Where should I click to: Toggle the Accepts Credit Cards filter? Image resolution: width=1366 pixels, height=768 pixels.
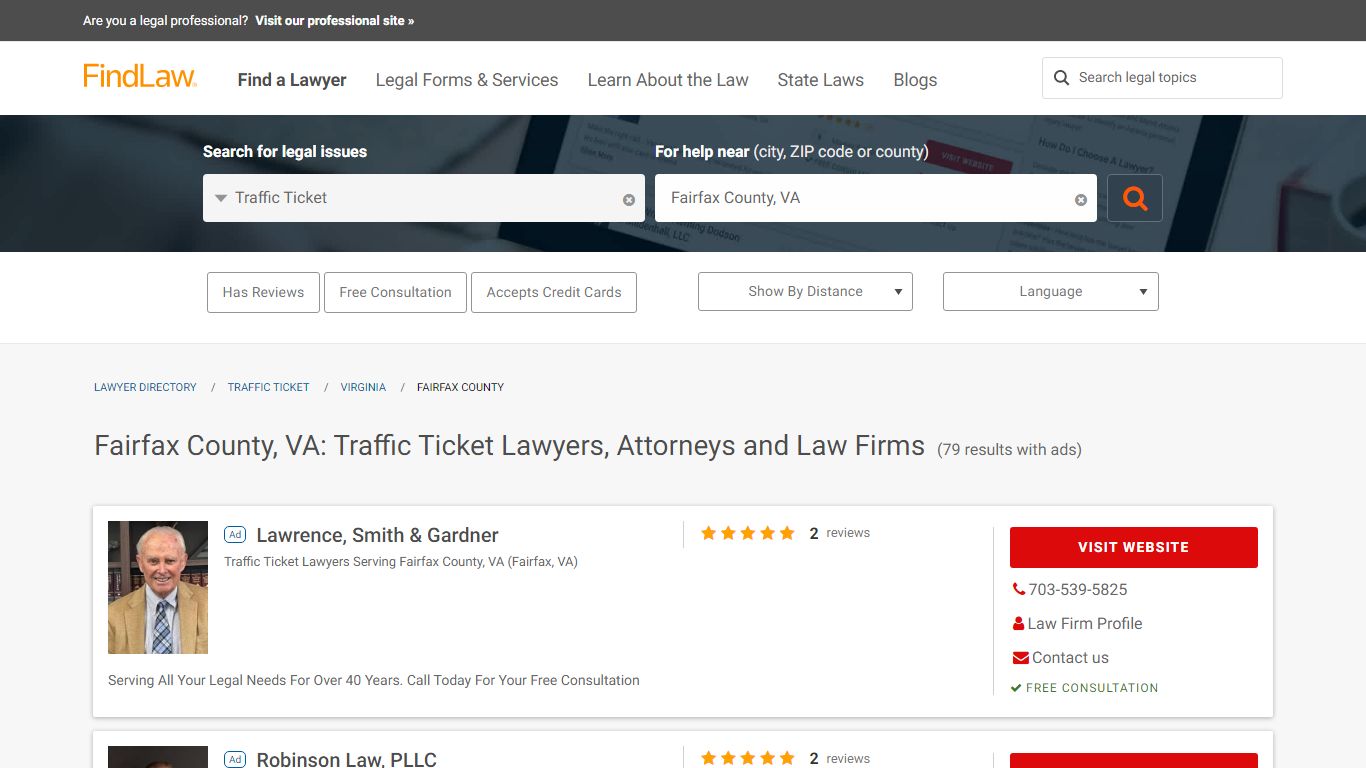click(554, 292)
